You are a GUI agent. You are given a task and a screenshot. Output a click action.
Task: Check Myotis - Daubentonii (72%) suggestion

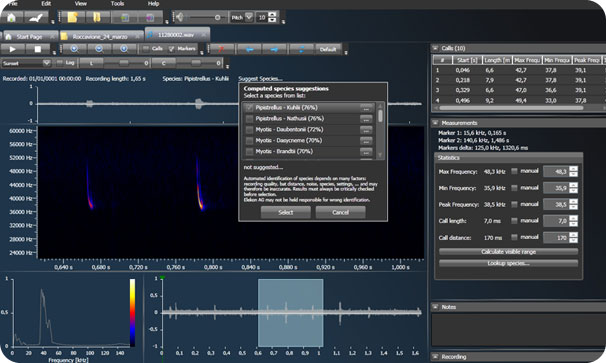click(250, 130)
